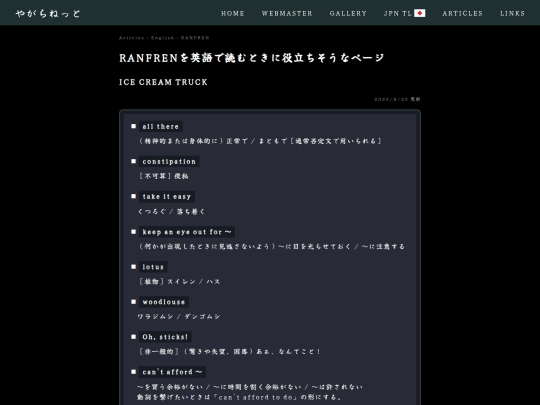Click the ICE CREAM TRUCK heading

point(163,82)
